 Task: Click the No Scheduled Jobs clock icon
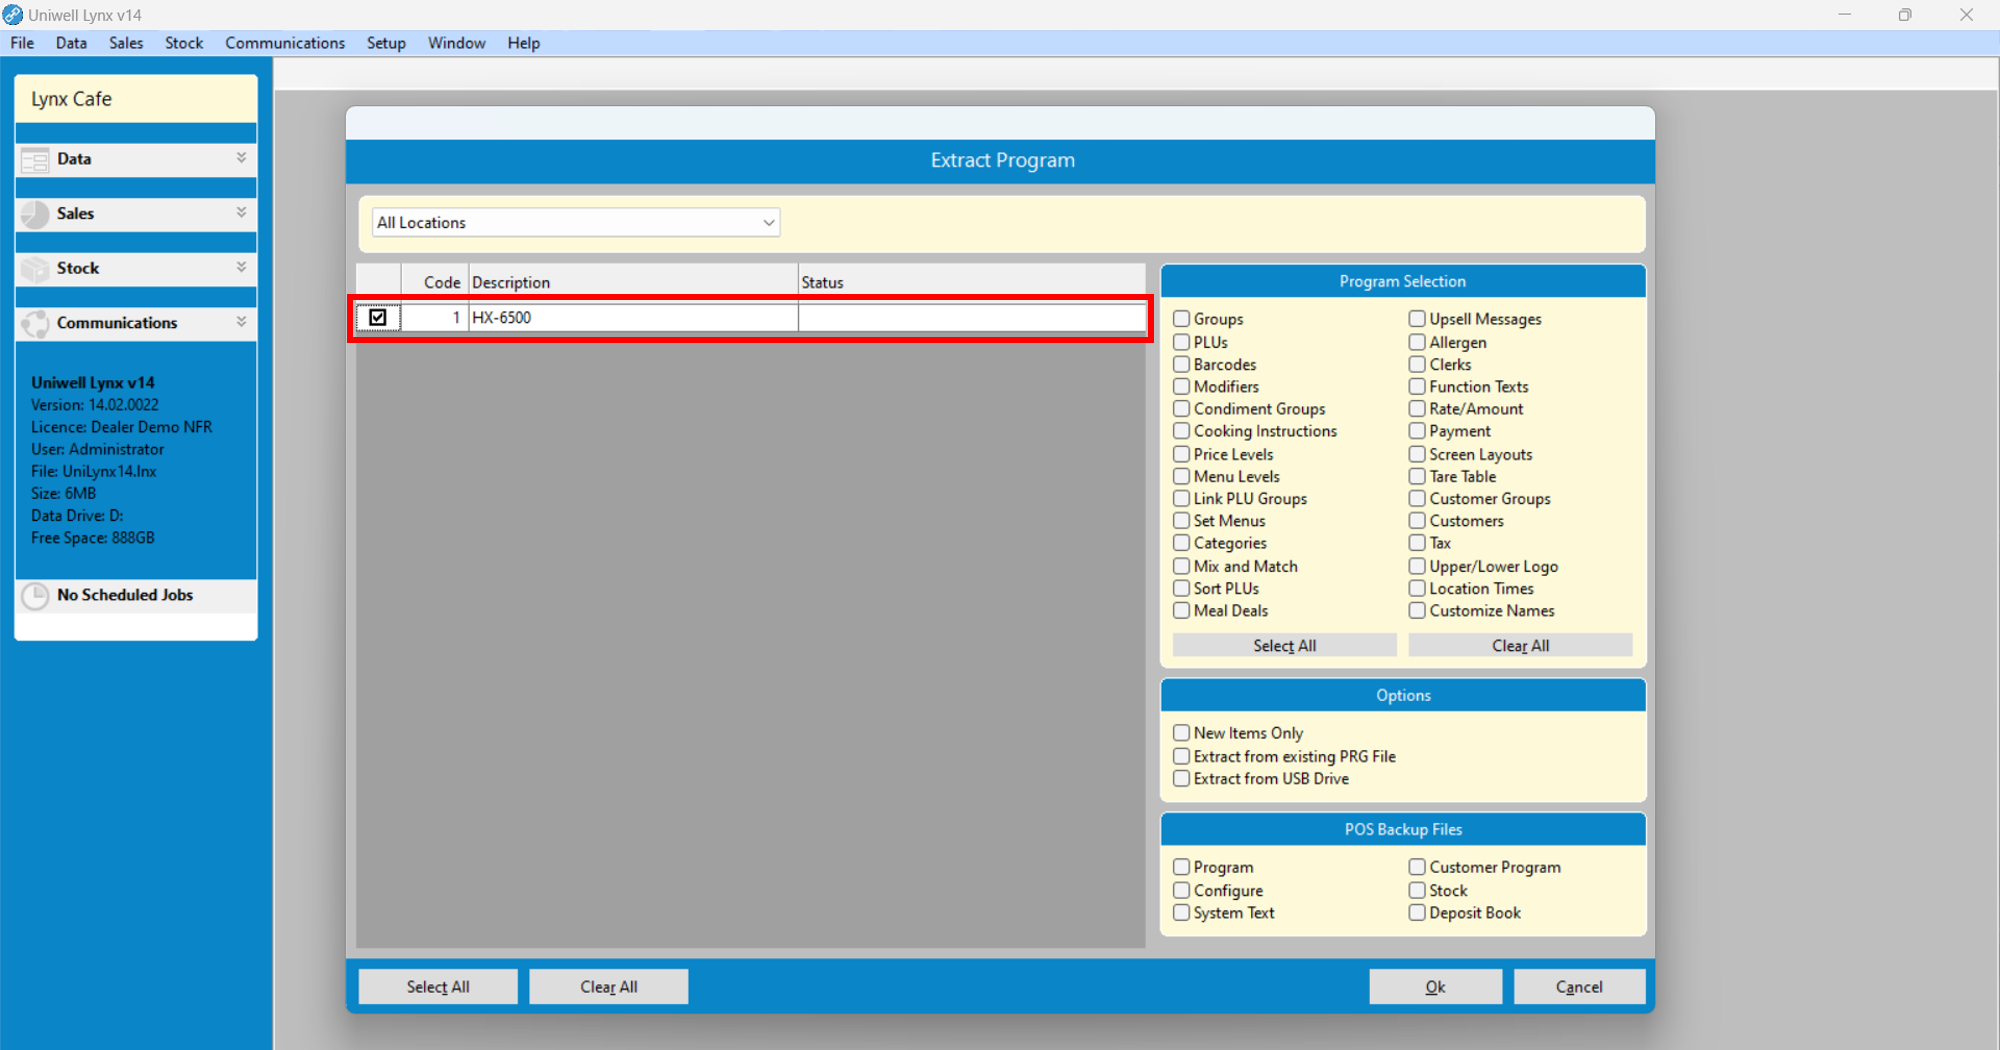36,595
